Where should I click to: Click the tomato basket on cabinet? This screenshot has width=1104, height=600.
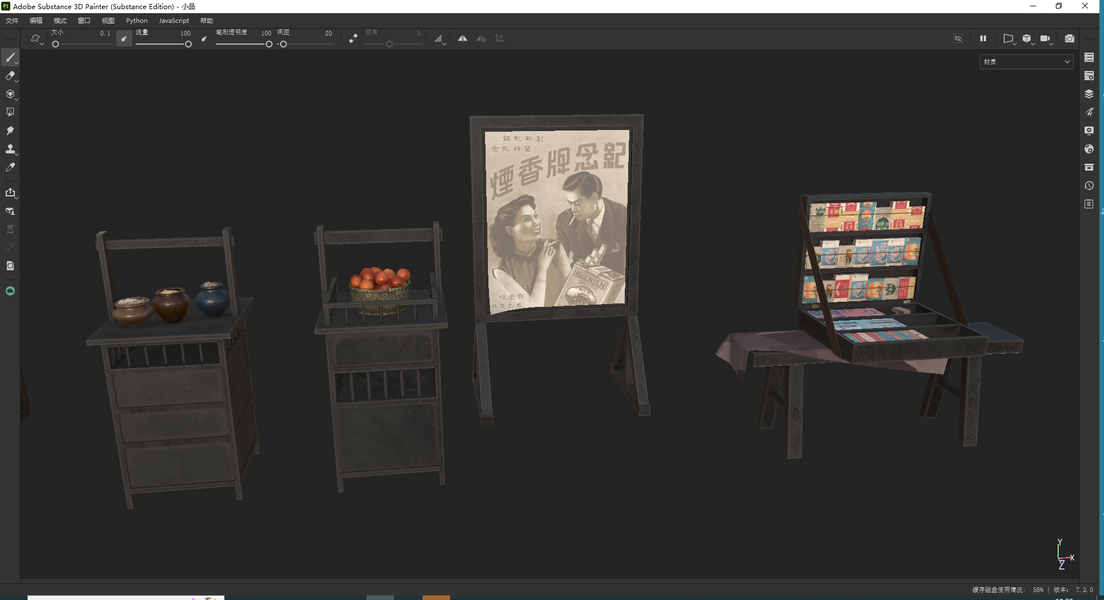[380, 289]
